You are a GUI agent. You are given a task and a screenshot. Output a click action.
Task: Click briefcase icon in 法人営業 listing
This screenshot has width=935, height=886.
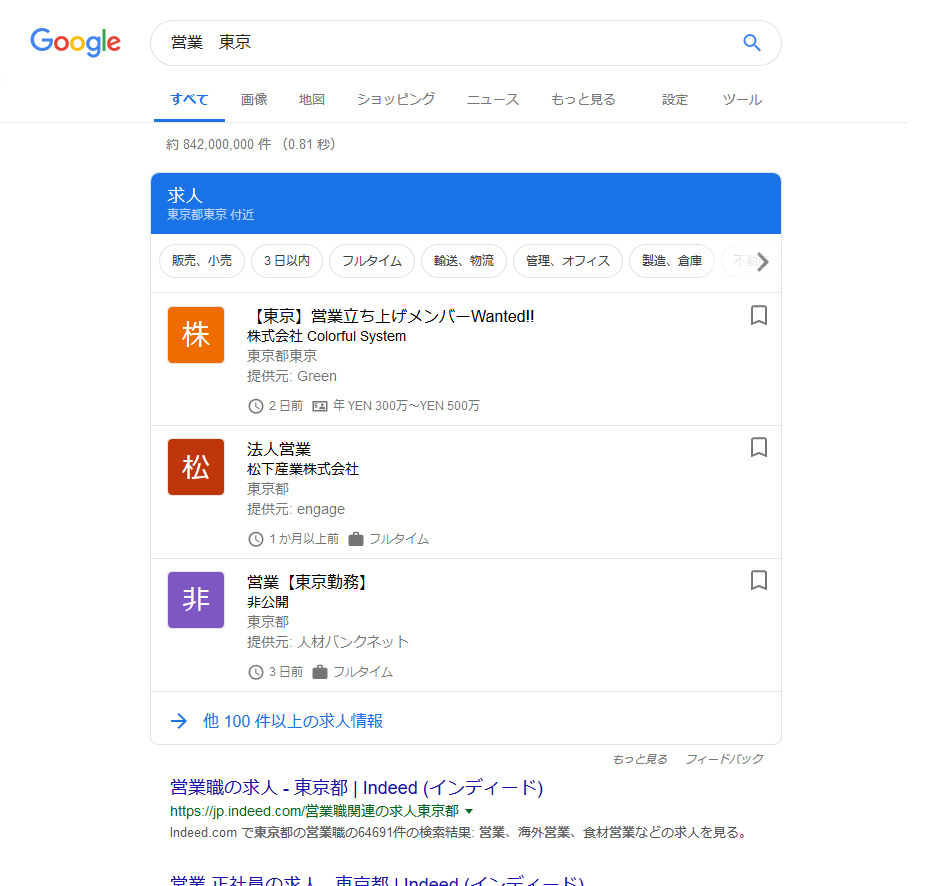pyautogui.click(x=356, y=540)
